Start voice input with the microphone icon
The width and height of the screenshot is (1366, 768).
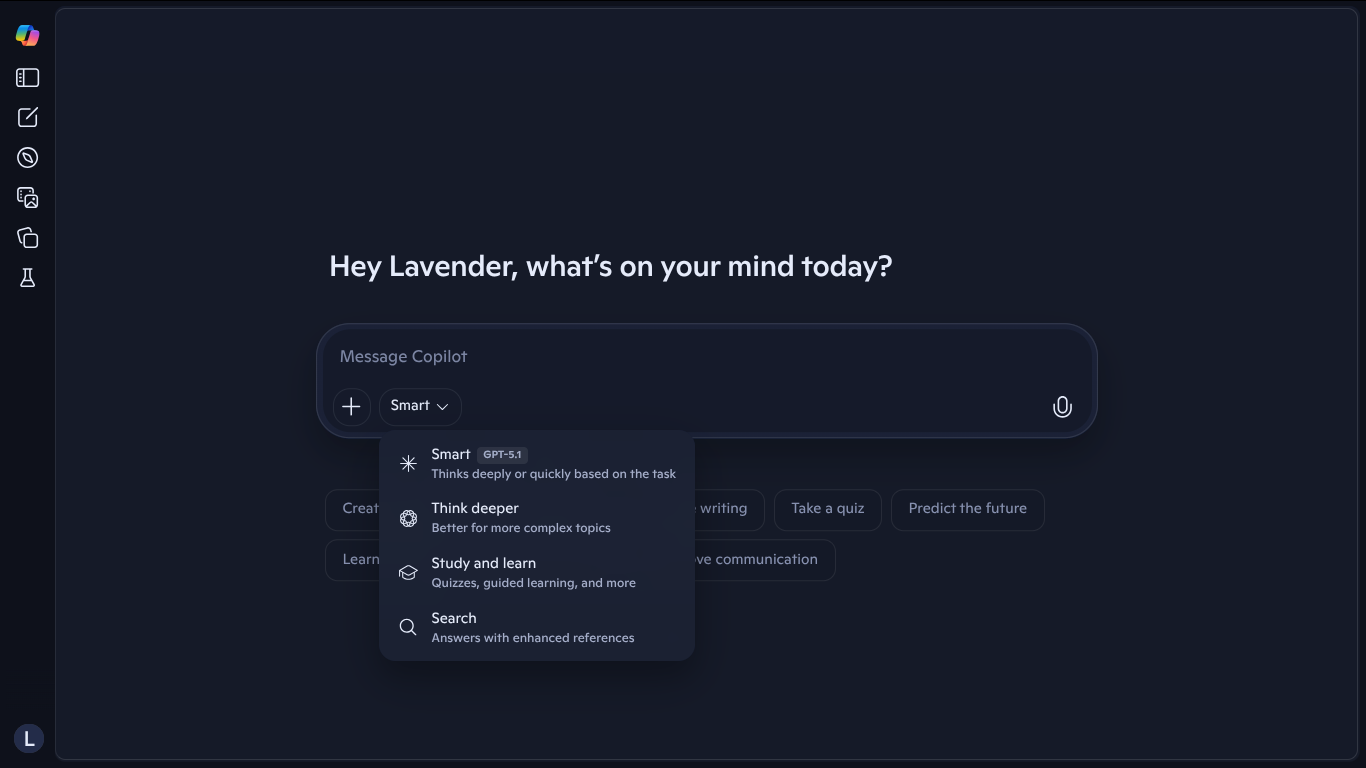[1062, 407]
